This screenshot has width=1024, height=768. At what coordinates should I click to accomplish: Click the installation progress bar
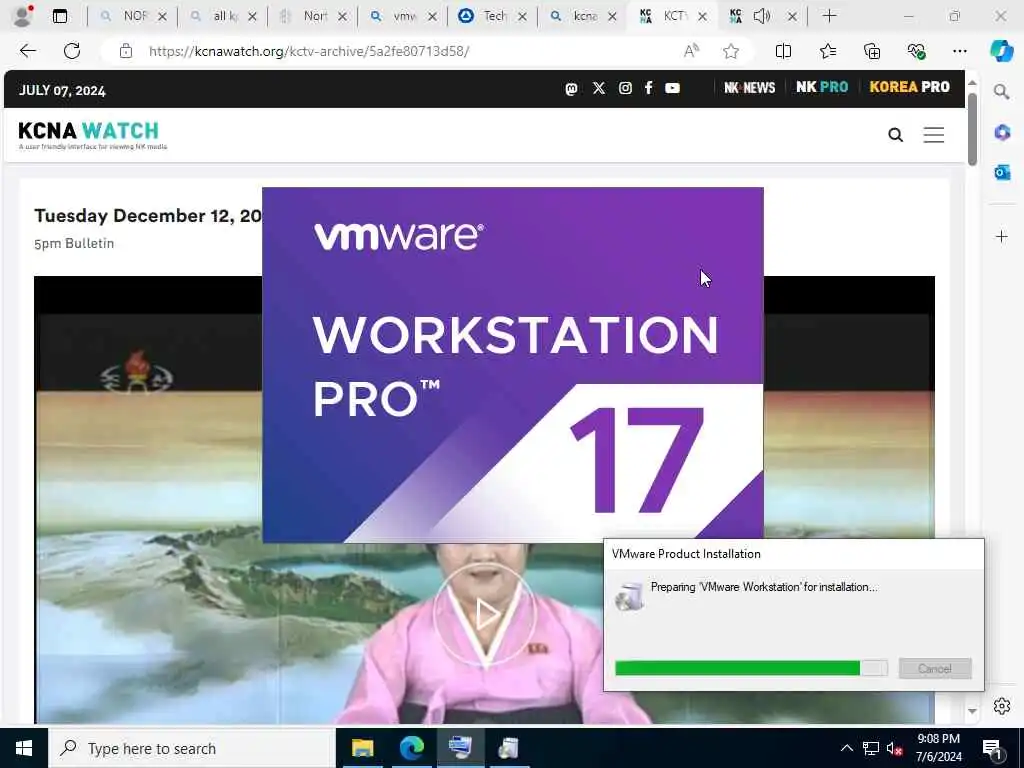point(751,668)
